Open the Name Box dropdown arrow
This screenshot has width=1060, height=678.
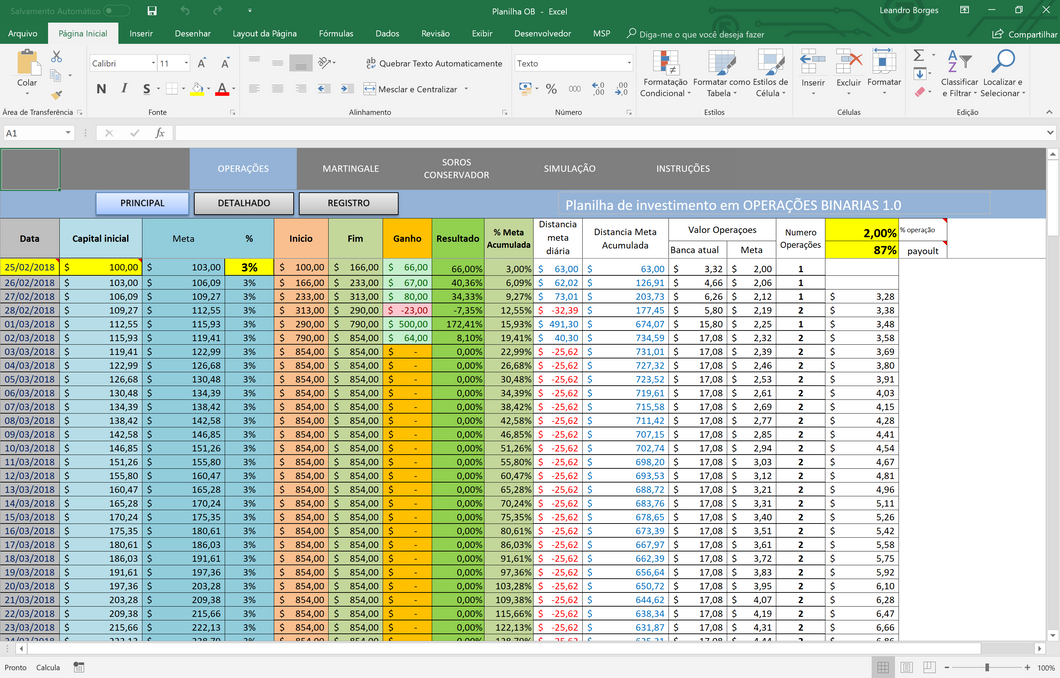(68, 133)
